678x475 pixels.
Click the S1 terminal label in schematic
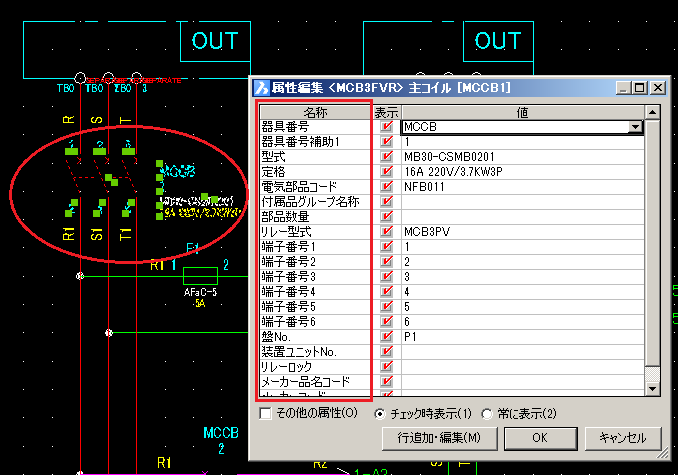point(97,234)
